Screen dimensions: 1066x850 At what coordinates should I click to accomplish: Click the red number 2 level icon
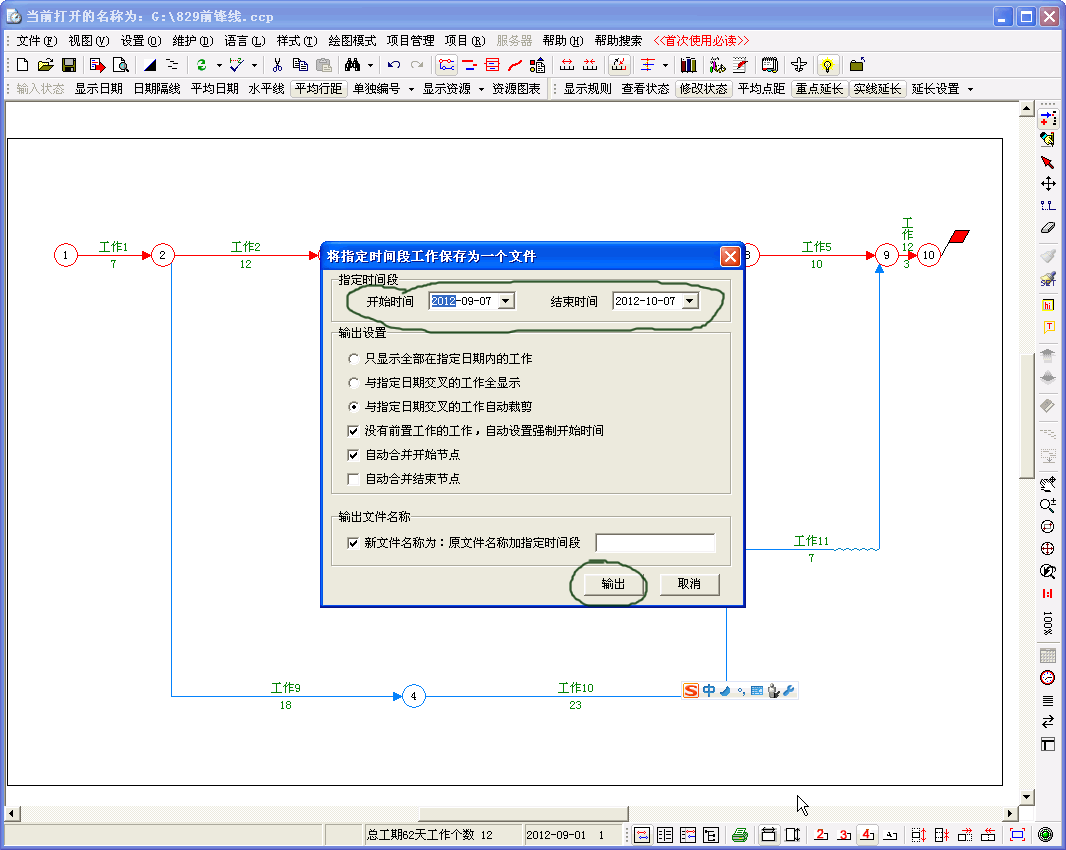821,834
